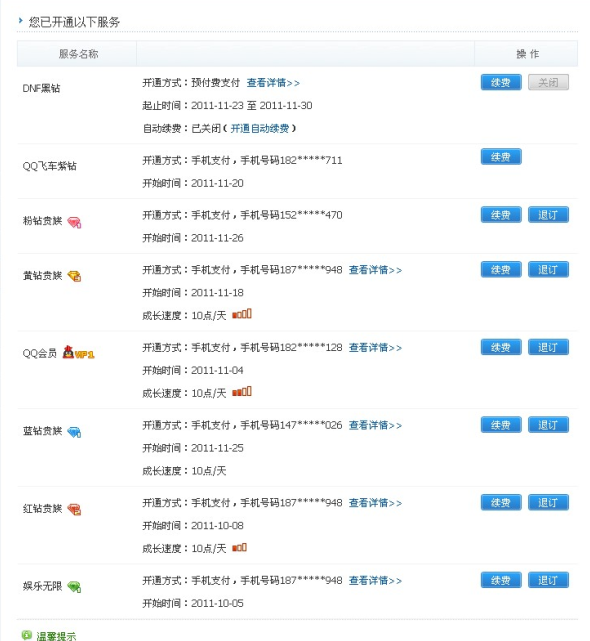The image size is (590, 641).
Task: Unsubscribe 粉钻贵族 via 退订
Action: 548,215
